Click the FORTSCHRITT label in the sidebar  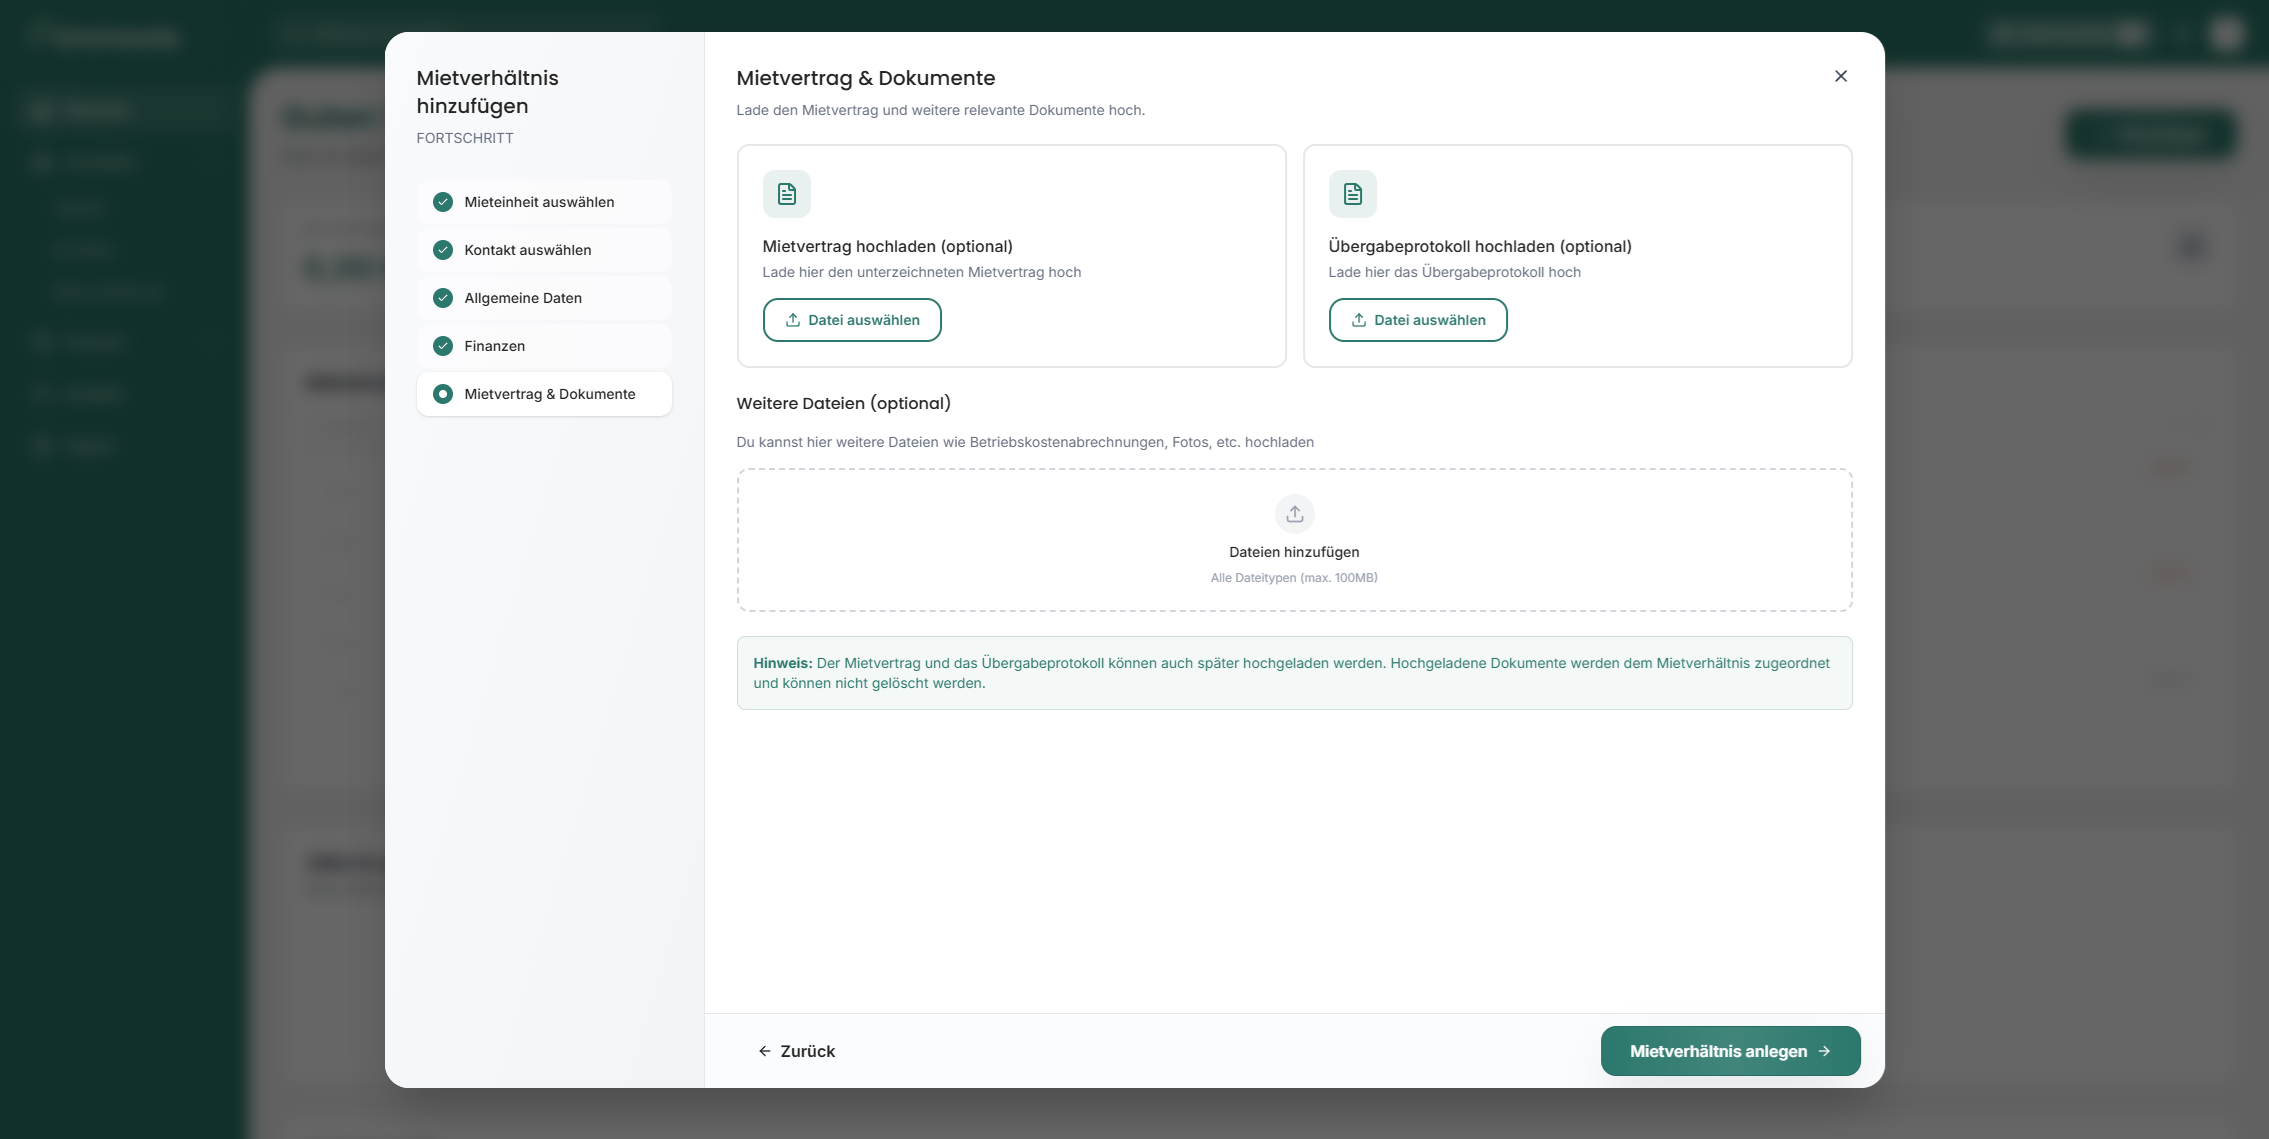(465, 138)
